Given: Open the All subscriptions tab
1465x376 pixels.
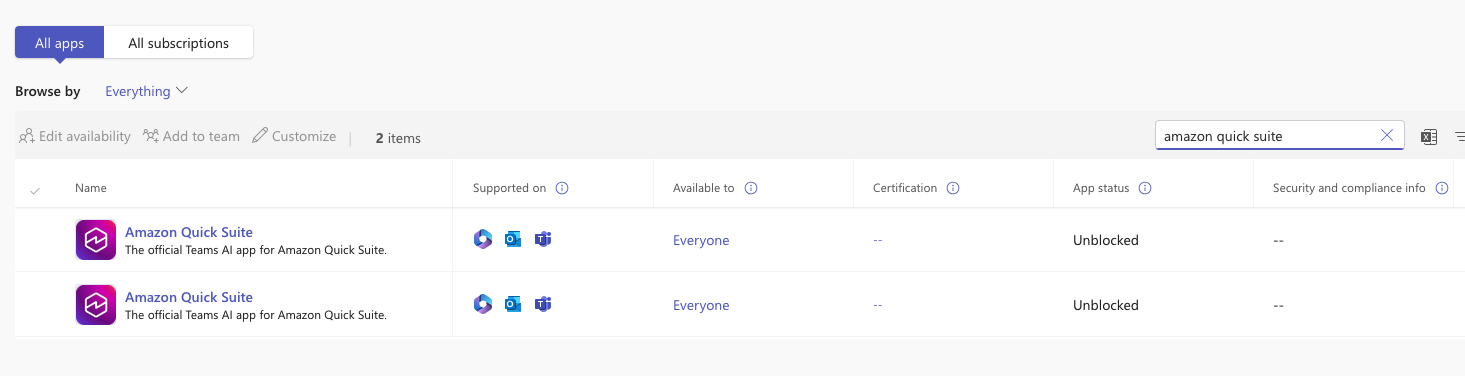Looking at the screenshot, I should click(x=178, y=43).
